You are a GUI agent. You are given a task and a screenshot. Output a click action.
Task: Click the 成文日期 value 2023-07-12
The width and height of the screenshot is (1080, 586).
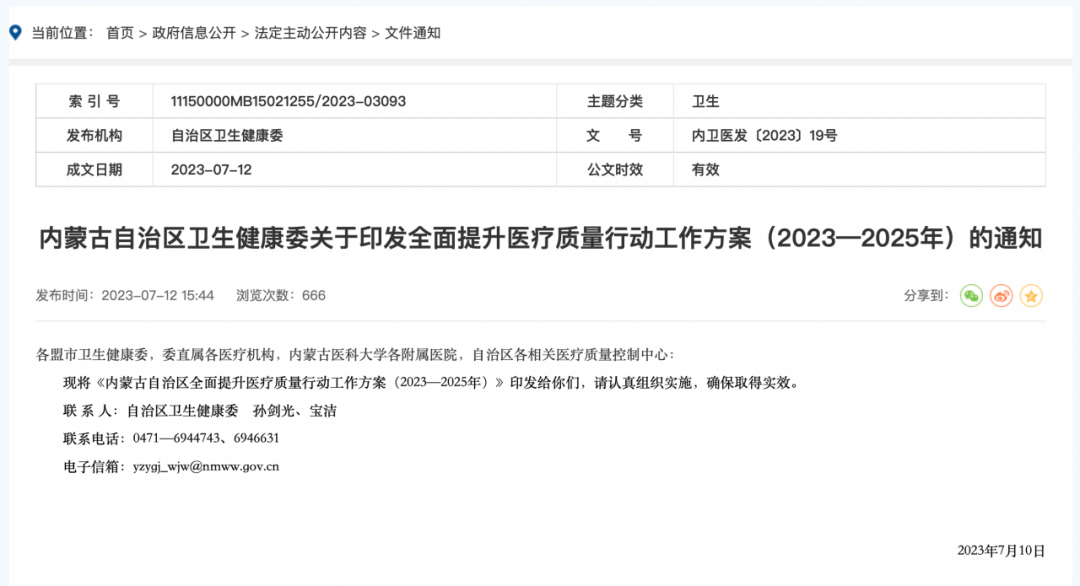click(x=211, y=170)
